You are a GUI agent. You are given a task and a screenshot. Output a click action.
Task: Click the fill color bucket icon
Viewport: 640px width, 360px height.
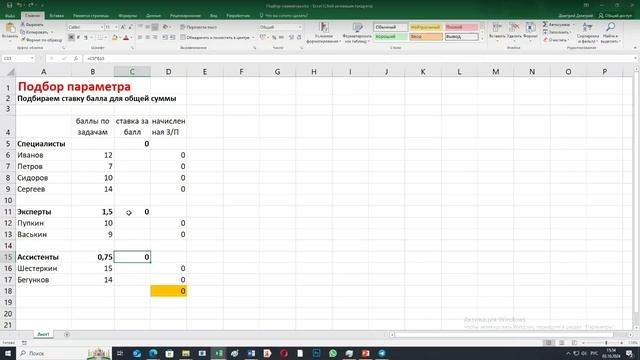tap(115, 38)
